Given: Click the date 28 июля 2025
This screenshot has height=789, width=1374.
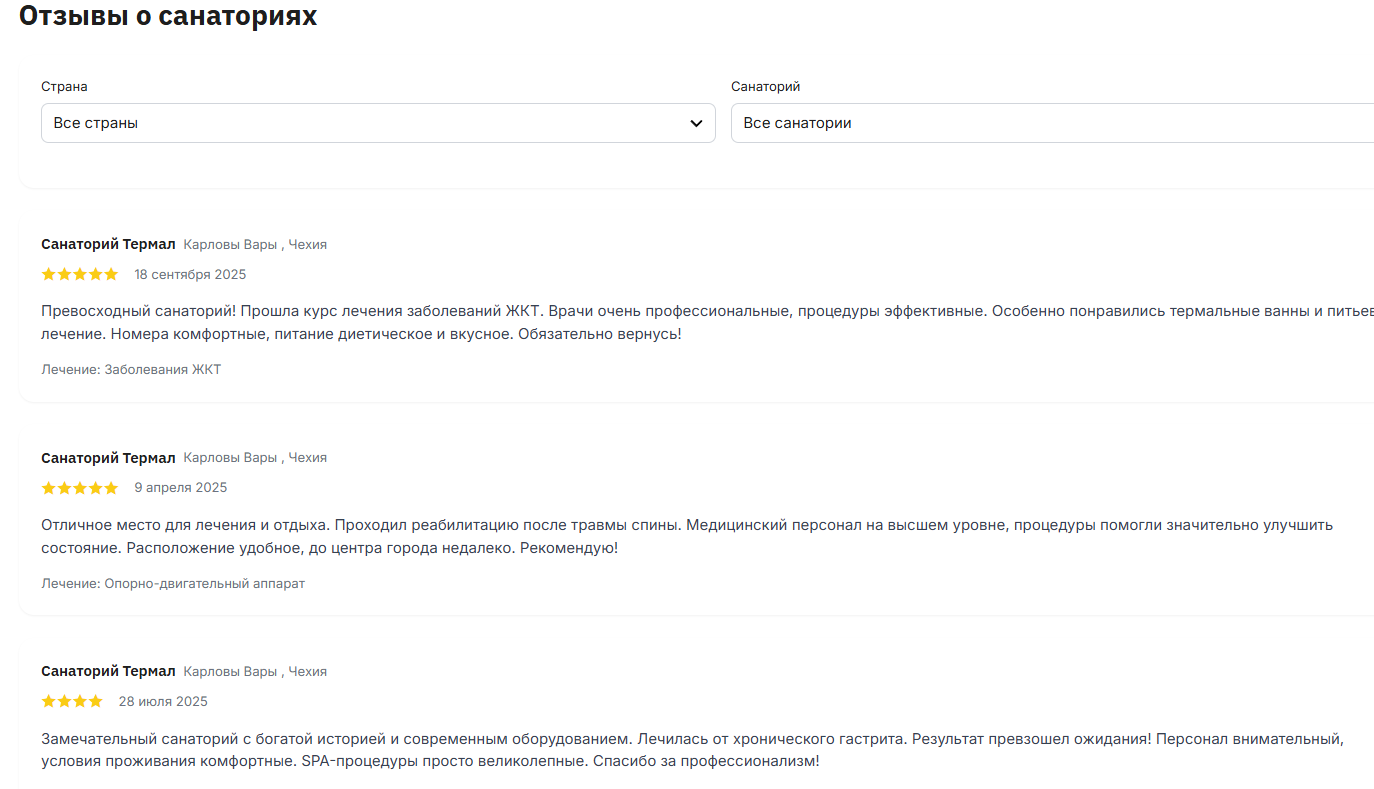Looking at the screenshot, I should pos(163,702).
